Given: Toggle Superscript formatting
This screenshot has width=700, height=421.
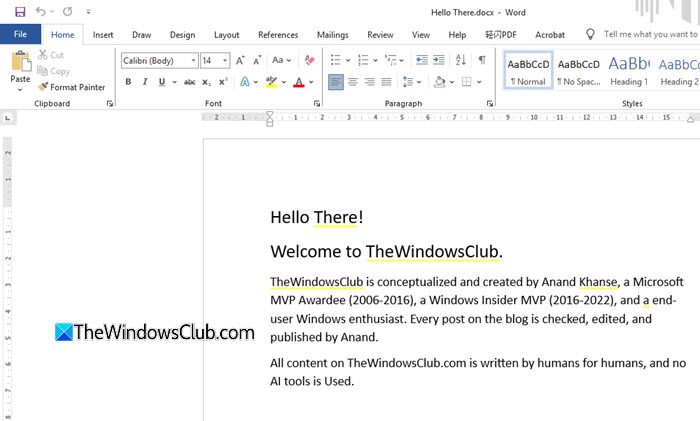Looking at the screenshot, I should 223,82.
